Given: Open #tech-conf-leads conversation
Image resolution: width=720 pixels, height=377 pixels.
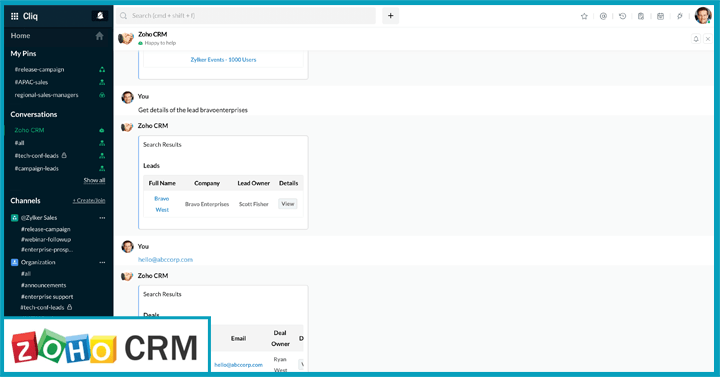Looking at the screenshot, I should tap(37, 156).
